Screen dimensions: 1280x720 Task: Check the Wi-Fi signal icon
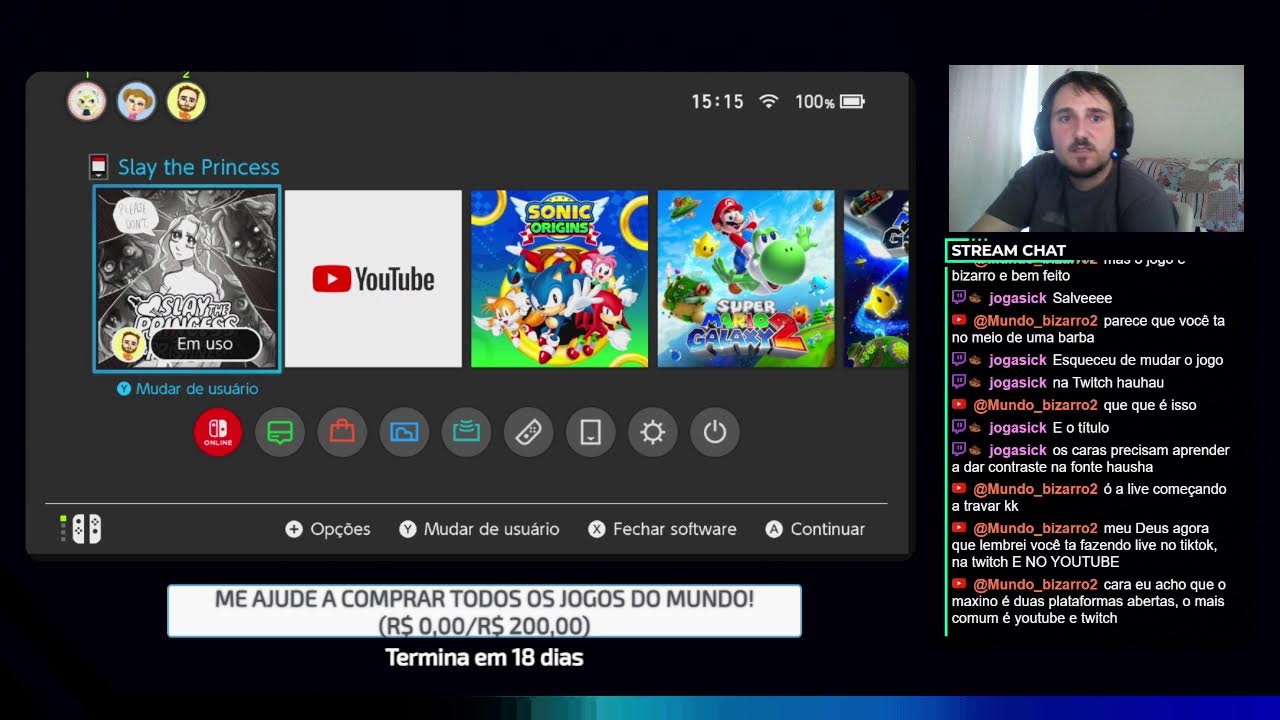pyautogui.click(x=768, y=101)
